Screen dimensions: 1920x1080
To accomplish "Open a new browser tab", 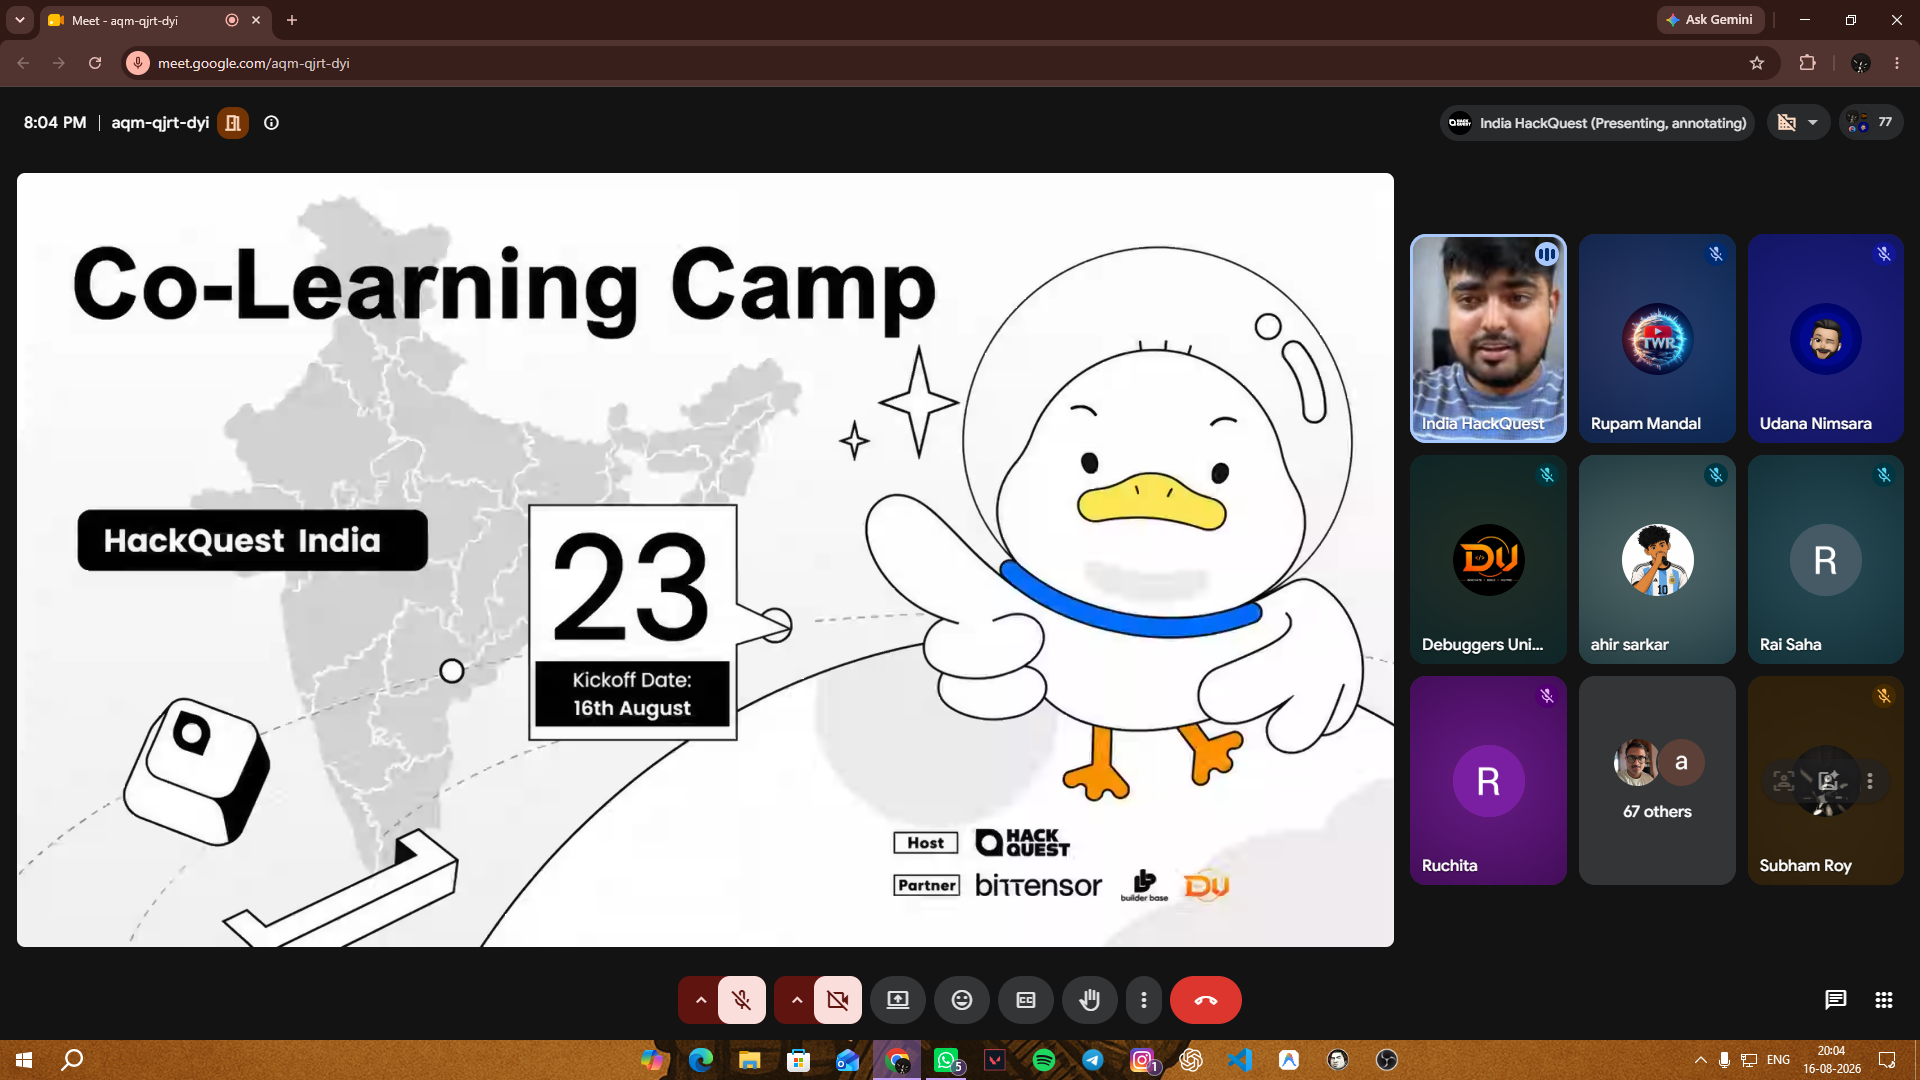I will [292, 20].
